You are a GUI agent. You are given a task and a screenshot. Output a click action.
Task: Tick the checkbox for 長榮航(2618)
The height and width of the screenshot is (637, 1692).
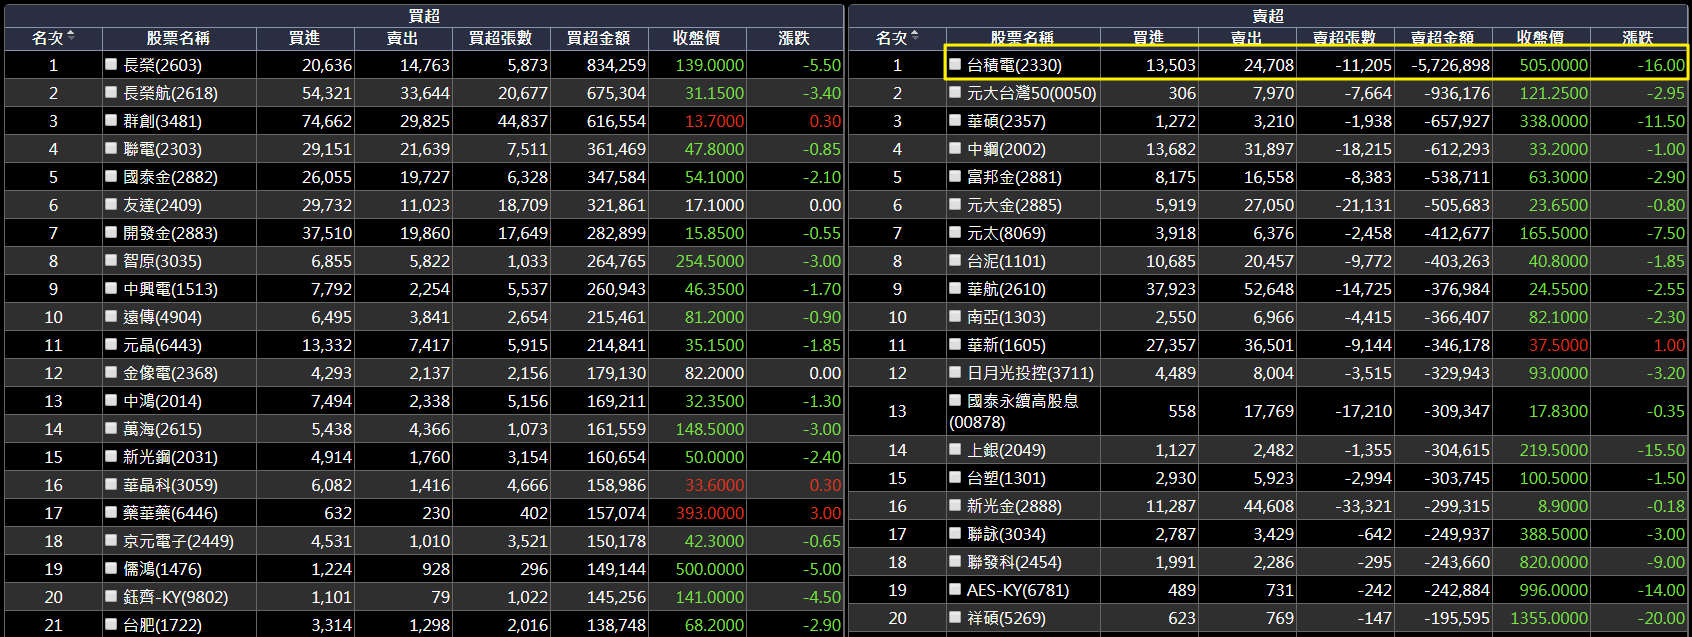tap(111, 92)
